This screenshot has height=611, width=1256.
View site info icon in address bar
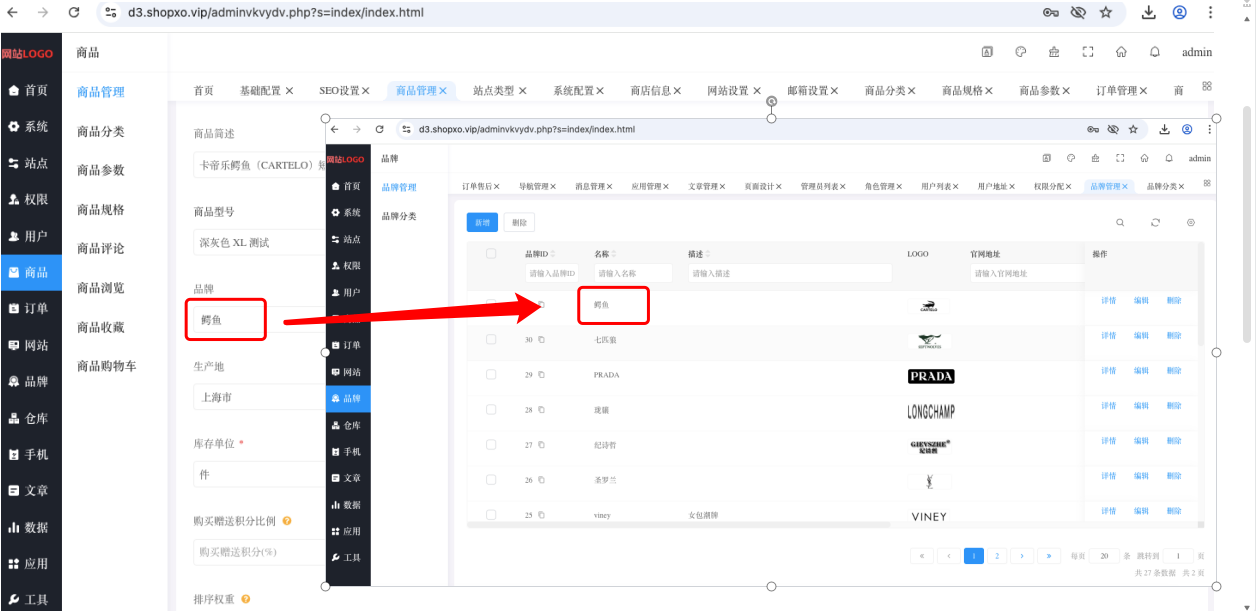pyautogui.click(x=111, y=13)
